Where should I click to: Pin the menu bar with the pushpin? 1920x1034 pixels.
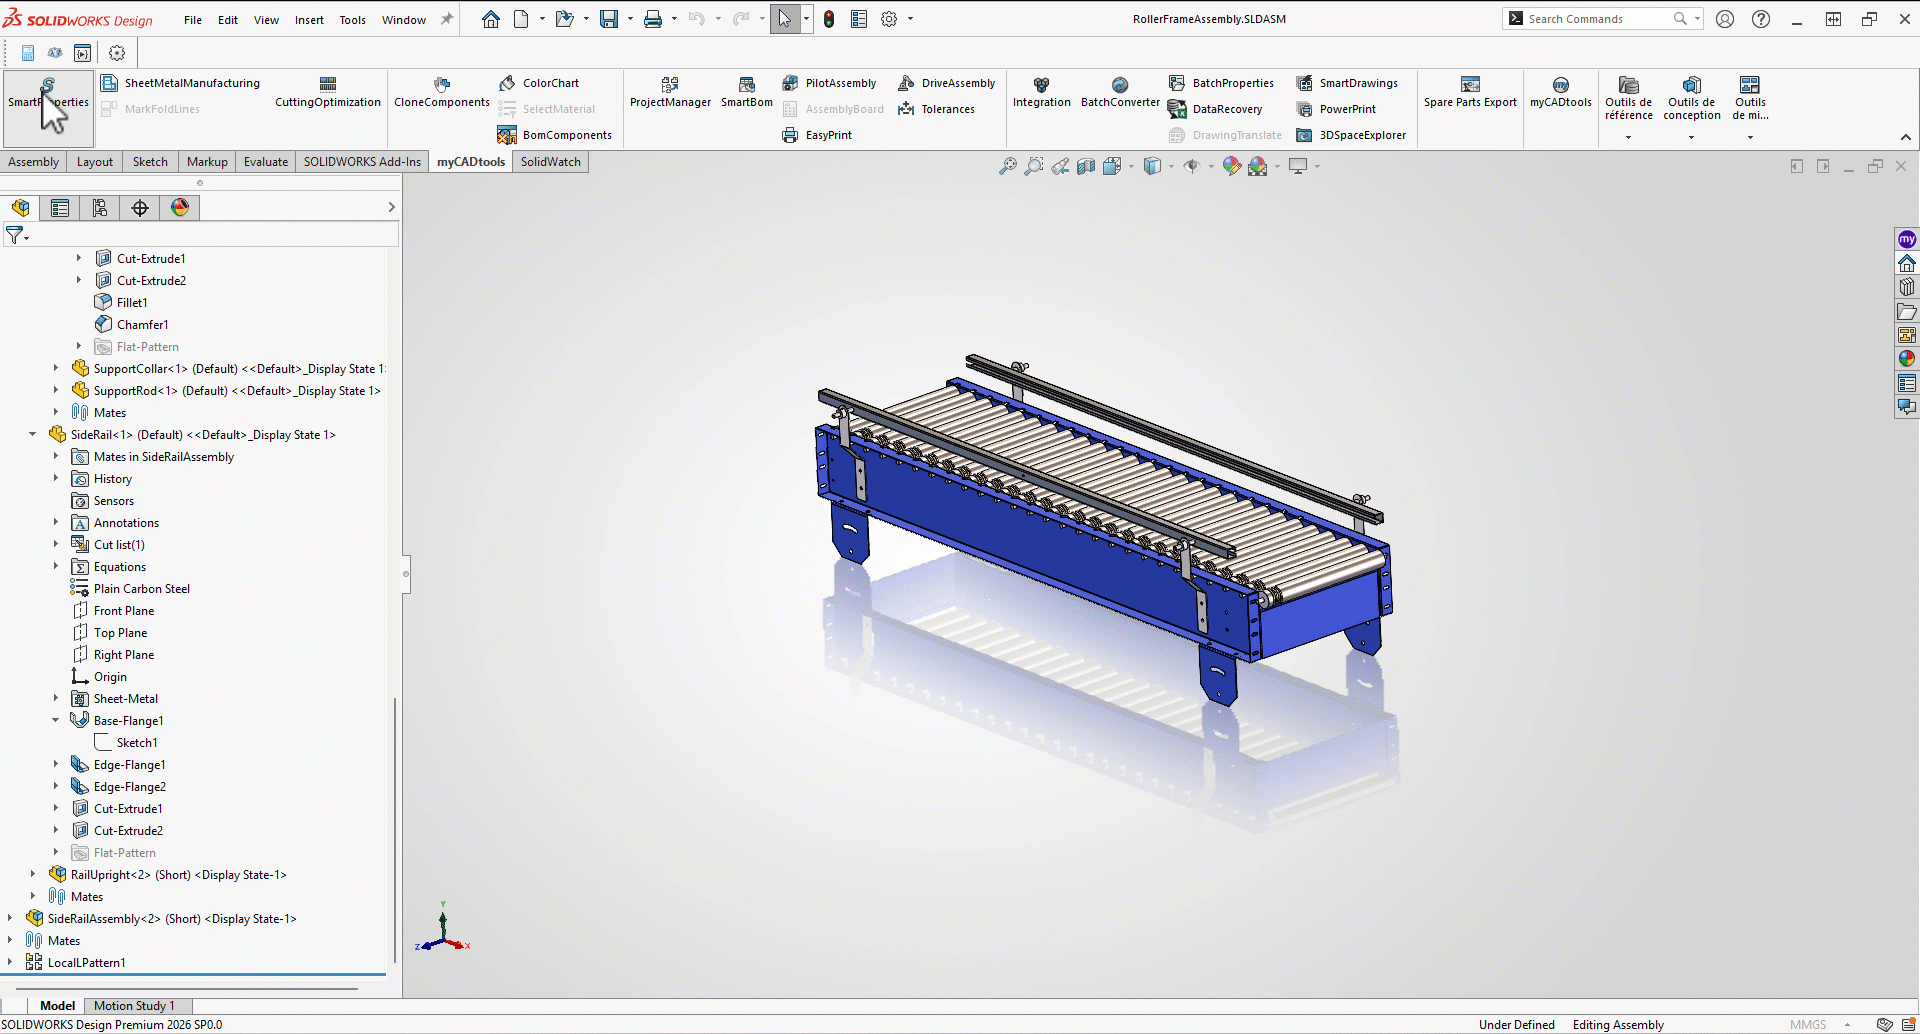[x=447, y=19]
